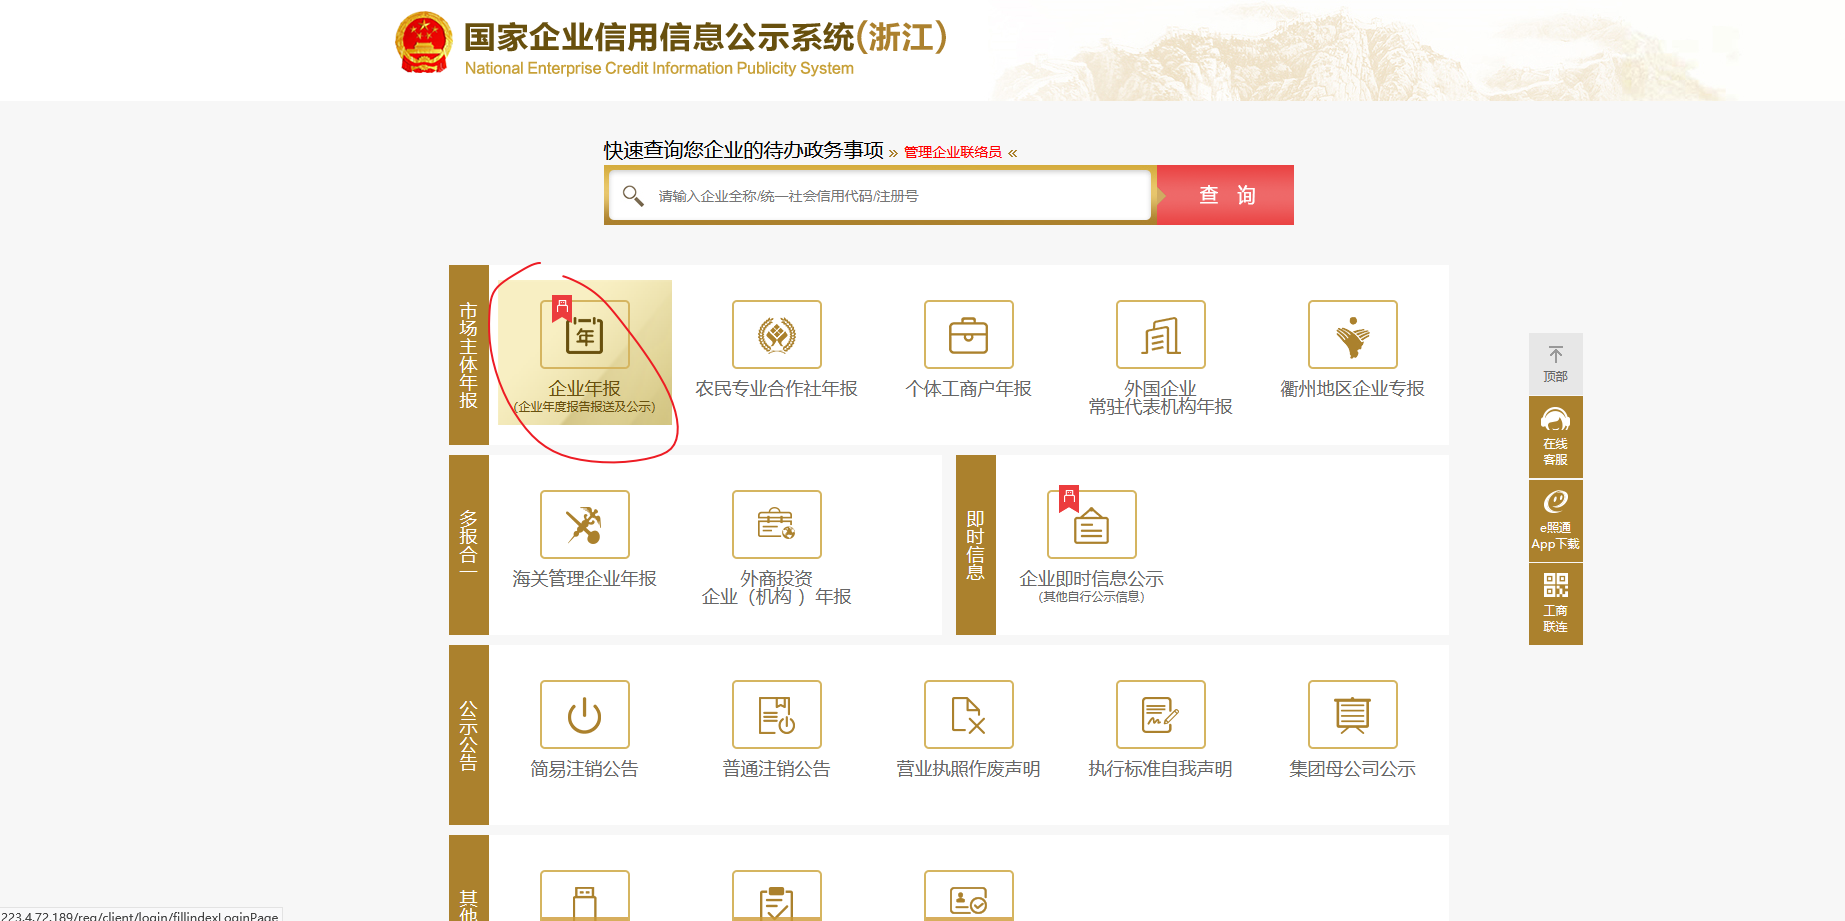The height and width of the screenshot is (921, 1845).
Task: Open the 衢州地区企业专报 icon
Action: pos(1353,334)
